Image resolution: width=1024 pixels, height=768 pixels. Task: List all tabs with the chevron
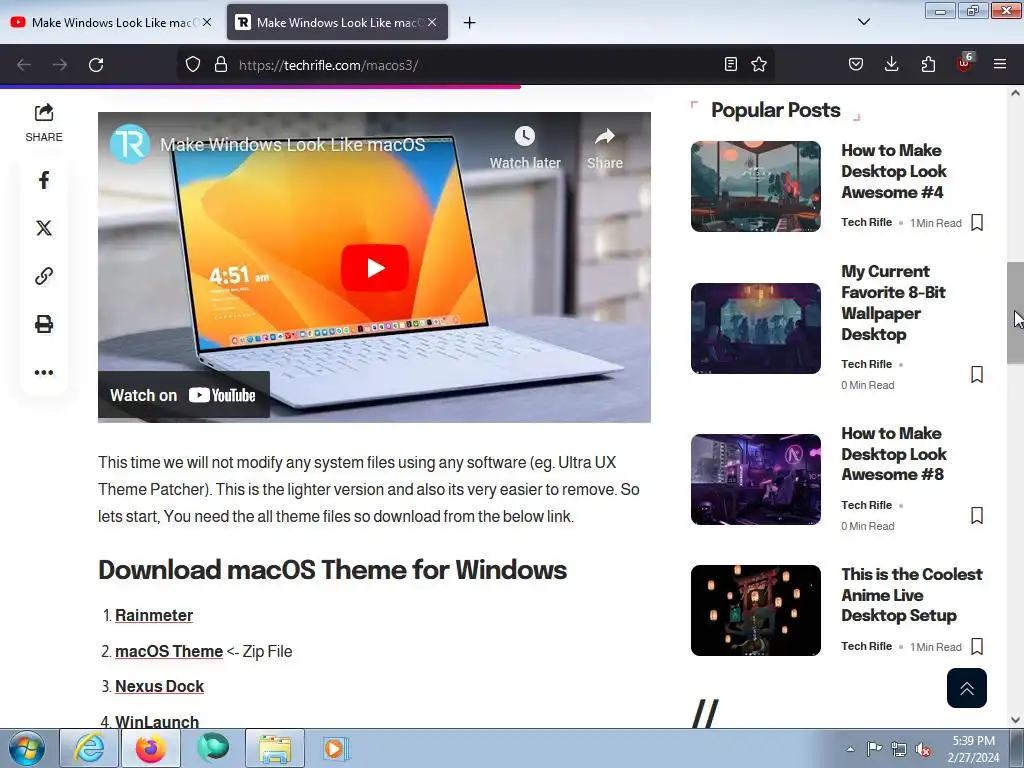(863, 22)
